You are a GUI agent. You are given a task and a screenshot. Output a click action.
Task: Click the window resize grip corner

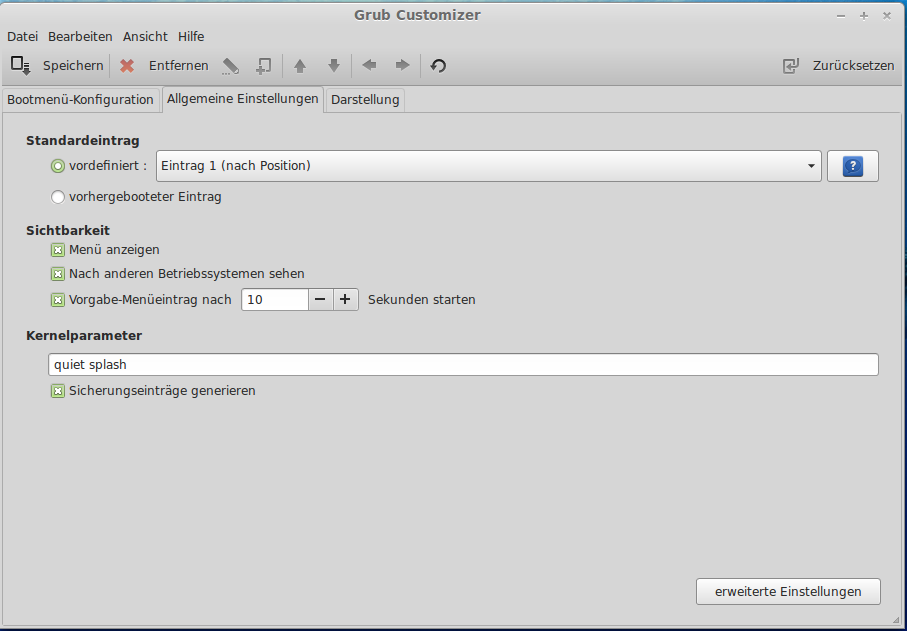[x=895, y=620]
